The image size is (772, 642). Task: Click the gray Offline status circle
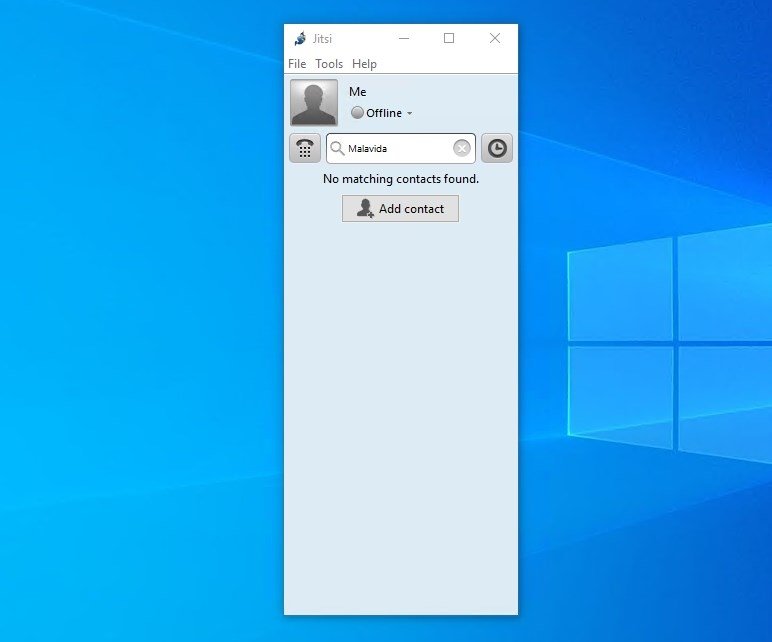point(357,113)
